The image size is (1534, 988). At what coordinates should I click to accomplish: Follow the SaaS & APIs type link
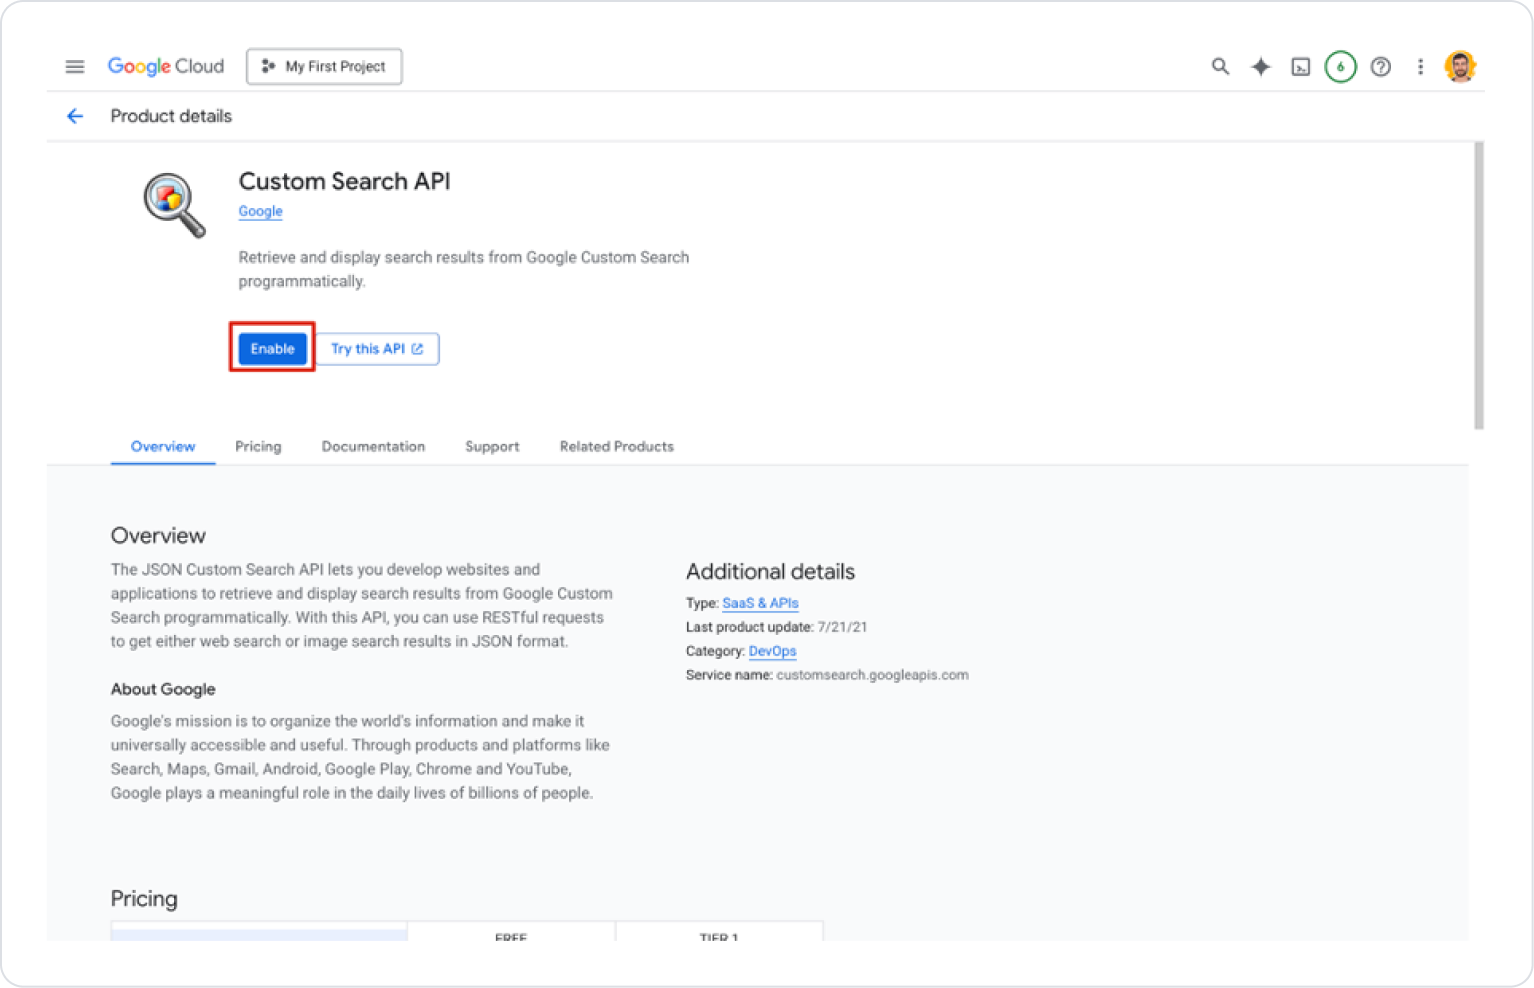(760, 603)
